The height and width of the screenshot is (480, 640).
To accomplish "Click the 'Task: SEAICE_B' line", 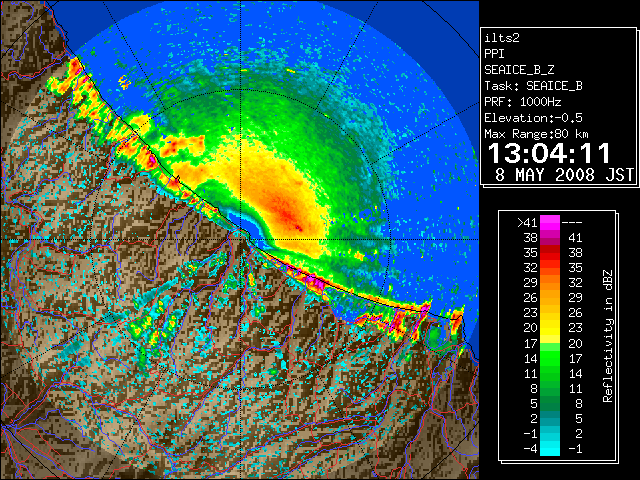I will point(533,86).
